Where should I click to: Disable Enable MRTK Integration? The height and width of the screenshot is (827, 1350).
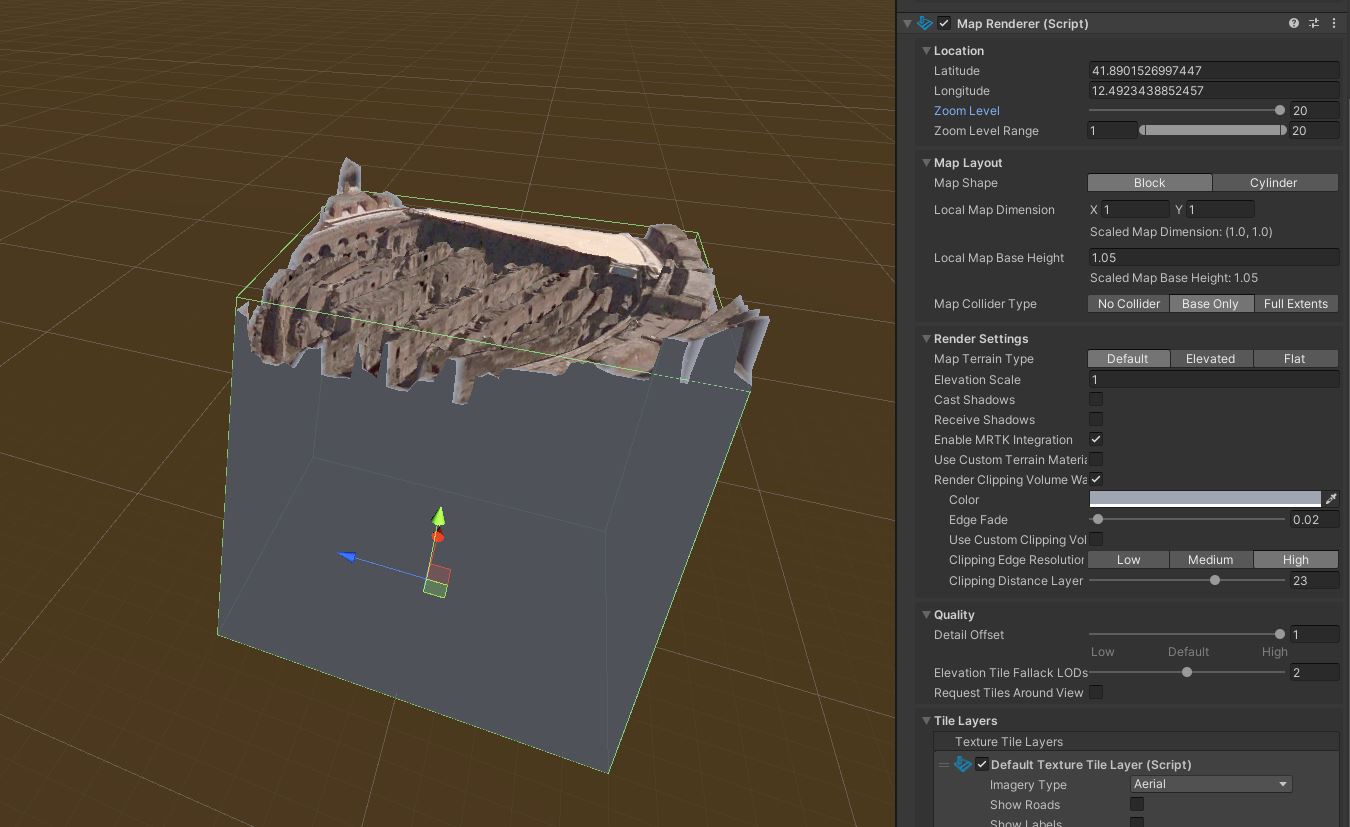pos(1096,439)
